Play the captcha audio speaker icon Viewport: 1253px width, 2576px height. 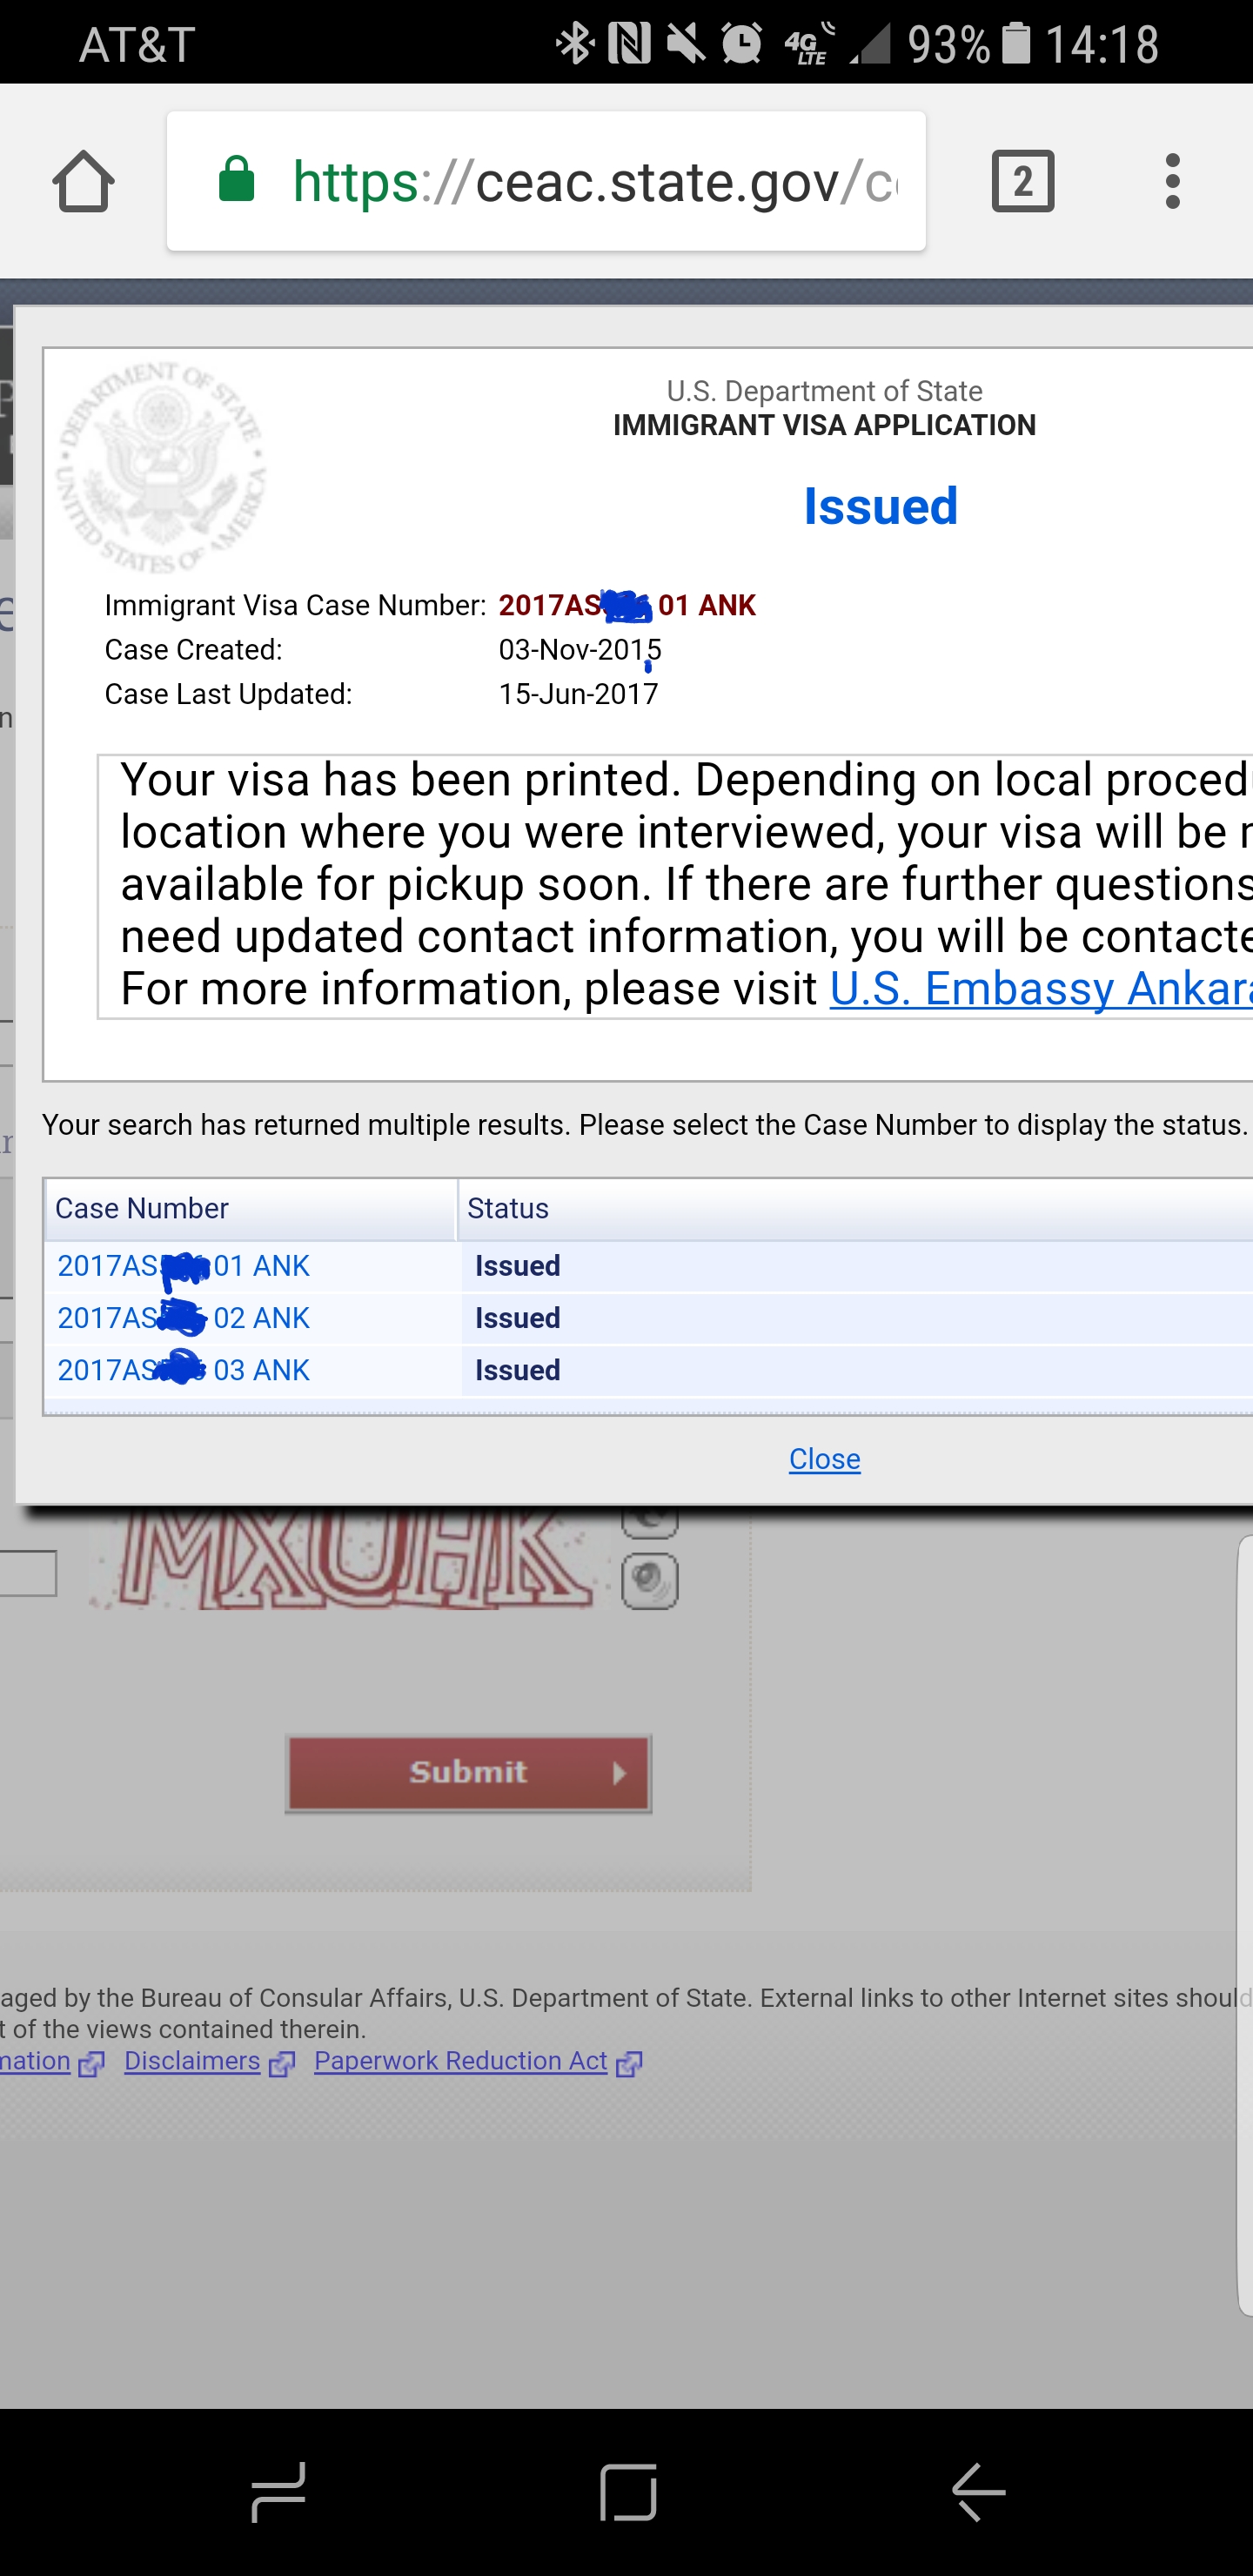tap(650, 1581)
